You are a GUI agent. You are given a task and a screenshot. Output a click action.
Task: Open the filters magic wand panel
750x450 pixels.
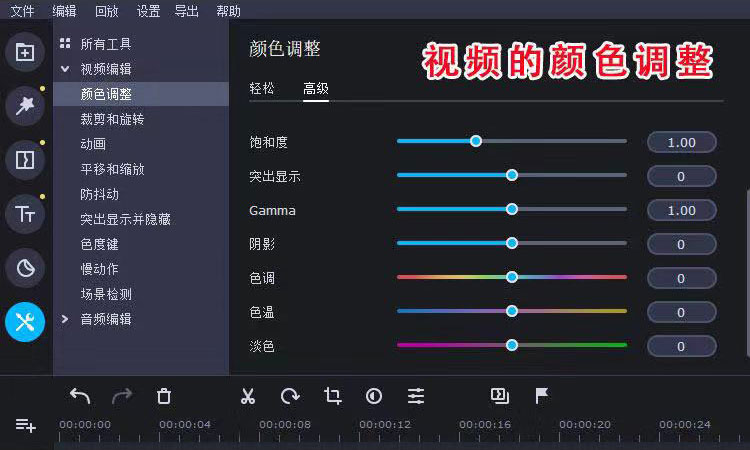click(25, 105)
